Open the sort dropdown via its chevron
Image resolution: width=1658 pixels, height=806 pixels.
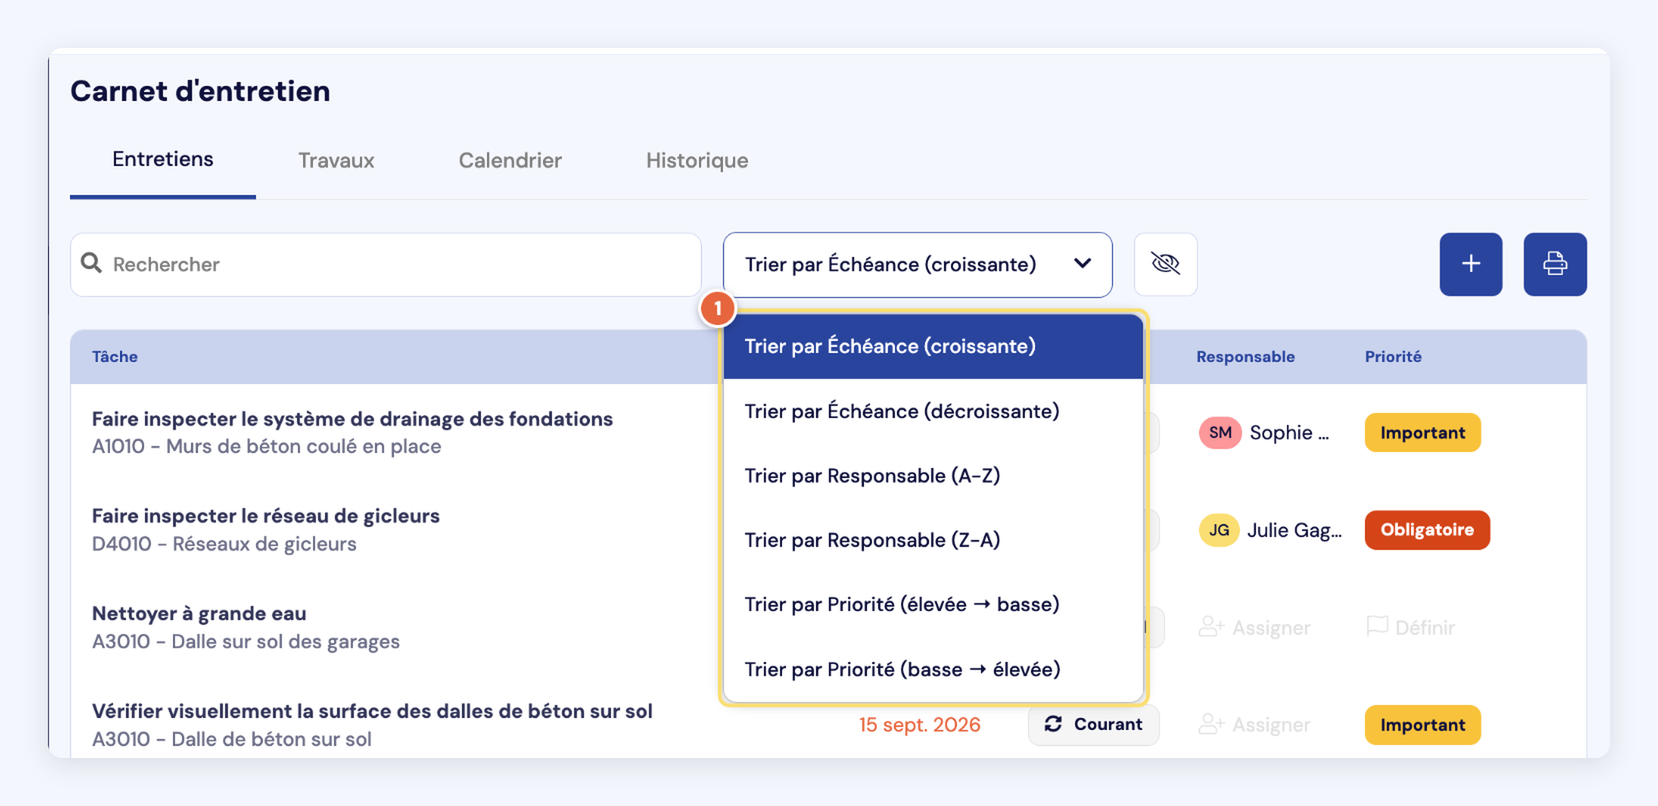tap(1082, 264)
